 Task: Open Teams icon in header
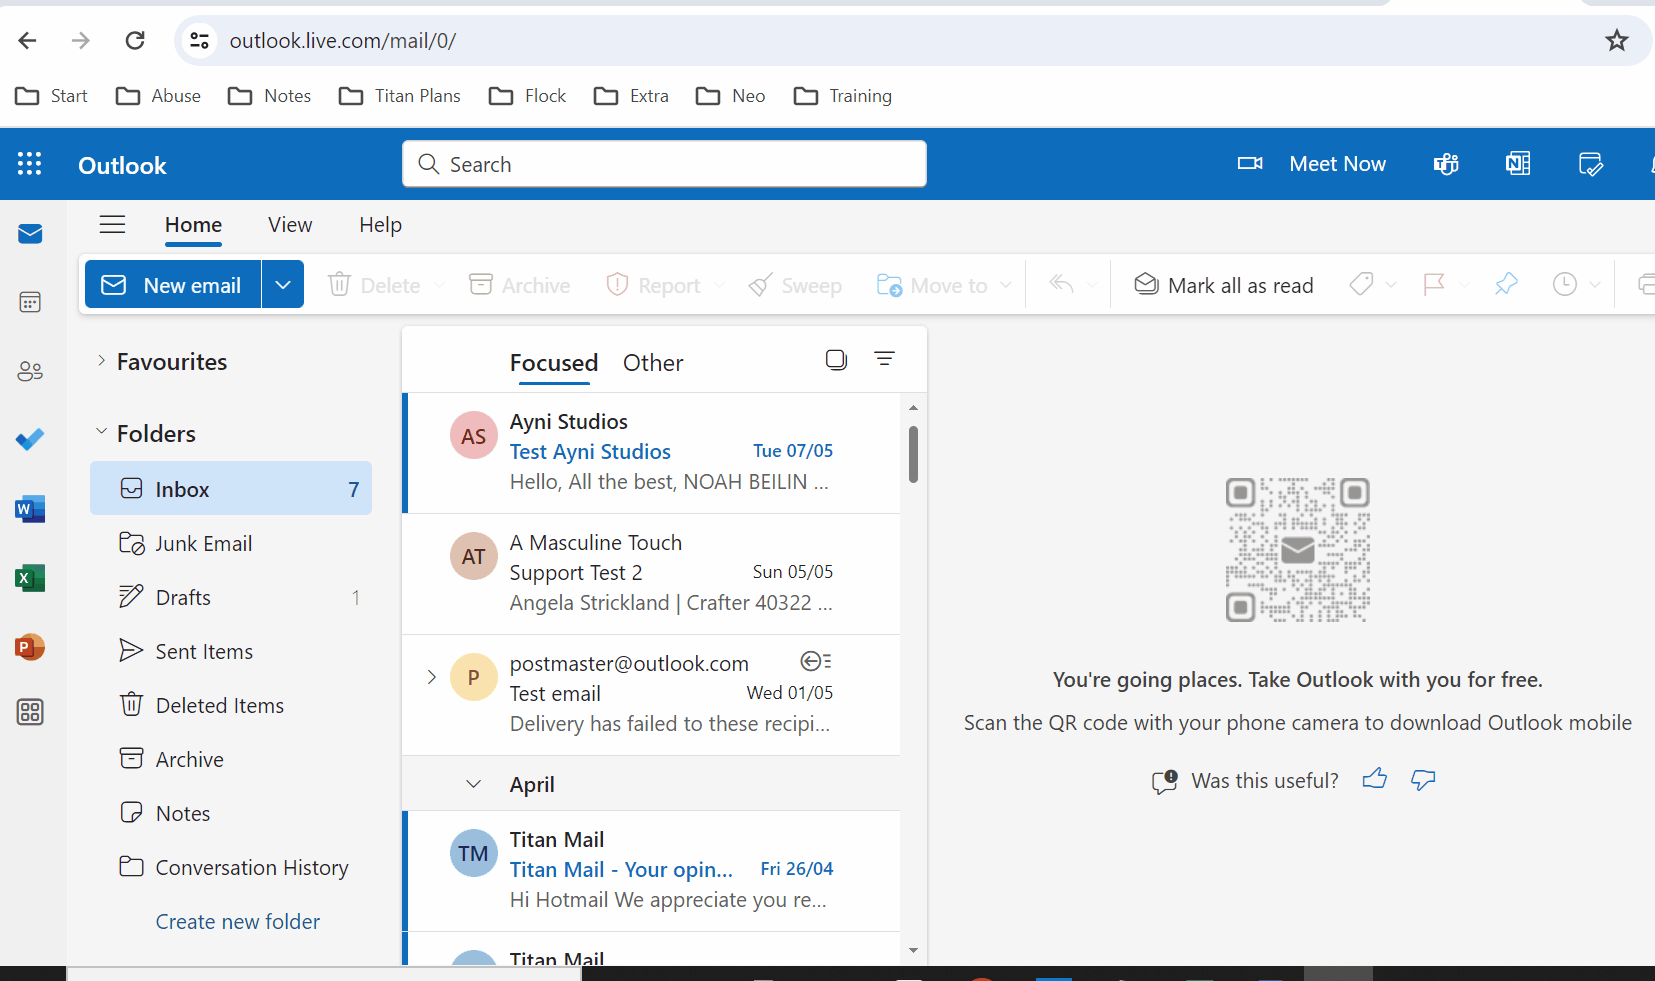tap(1446, 164)
